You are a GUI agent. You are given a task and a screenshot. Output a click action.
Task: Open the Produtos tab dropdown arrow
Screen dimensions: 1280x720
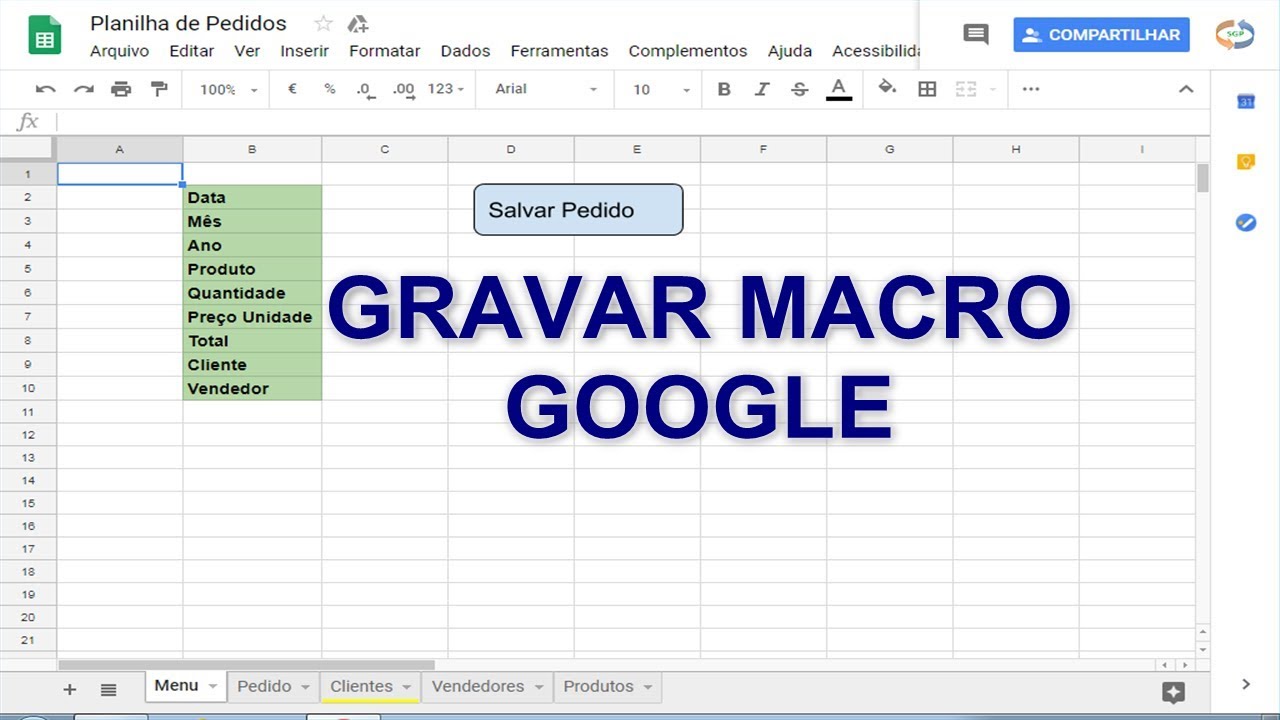[x=647, y=687]
